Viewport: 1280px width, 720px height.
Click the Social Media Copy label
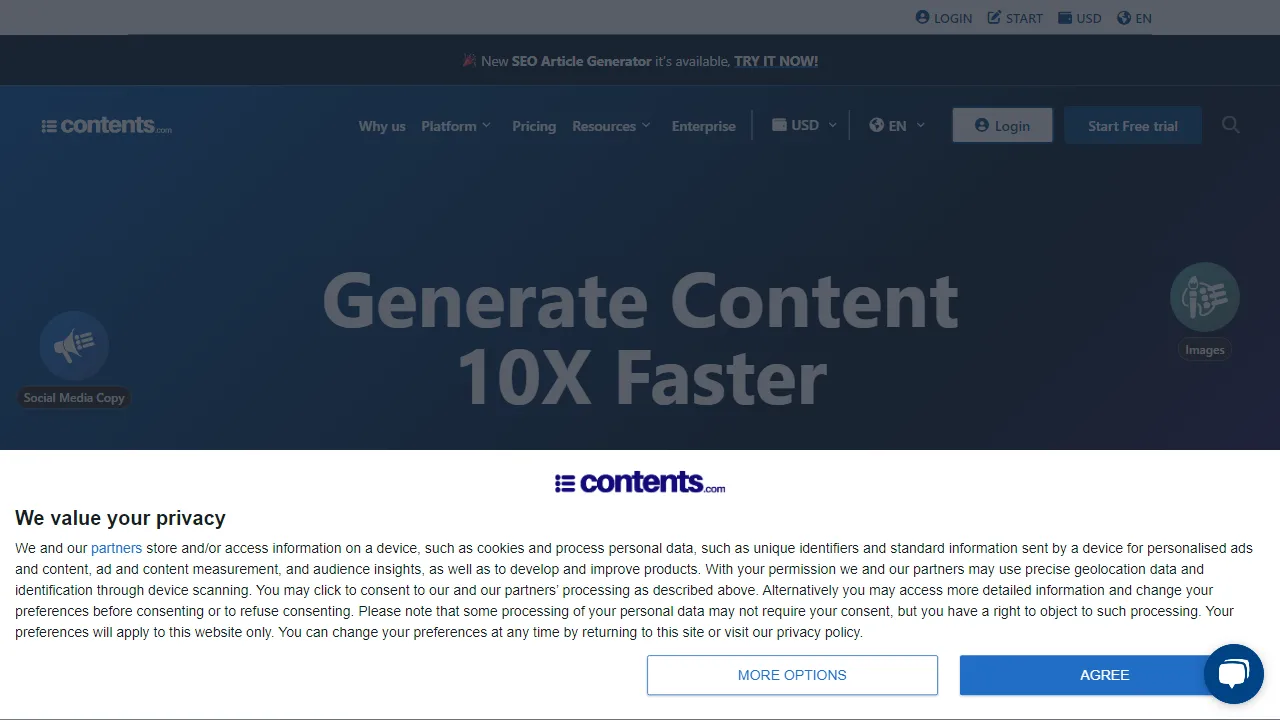[x=74, y=398]
